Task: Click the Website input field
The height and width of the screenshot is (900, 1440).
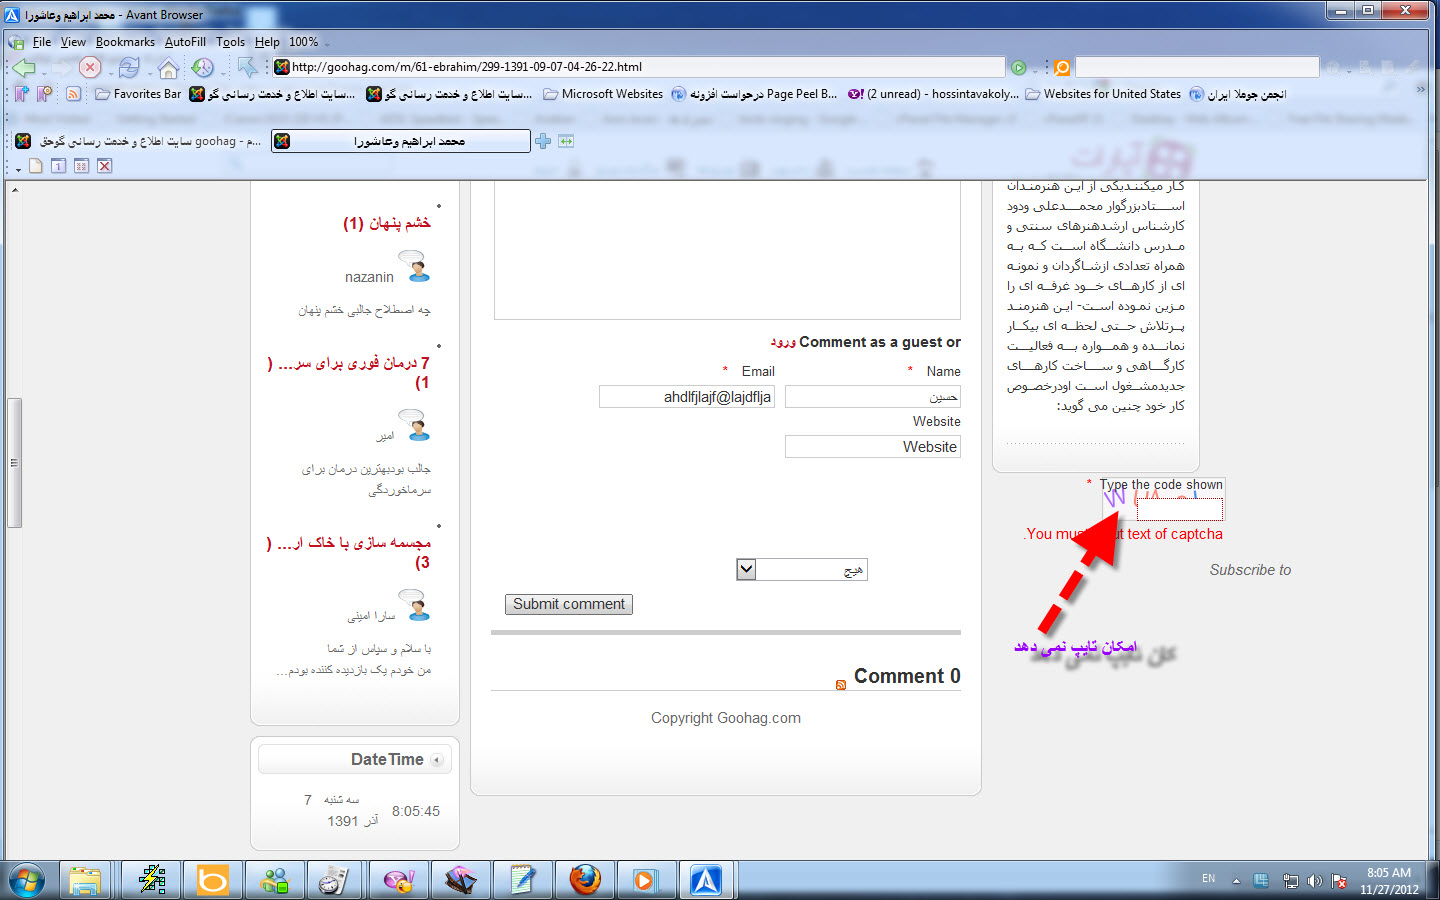Action: tap(873, 447)
